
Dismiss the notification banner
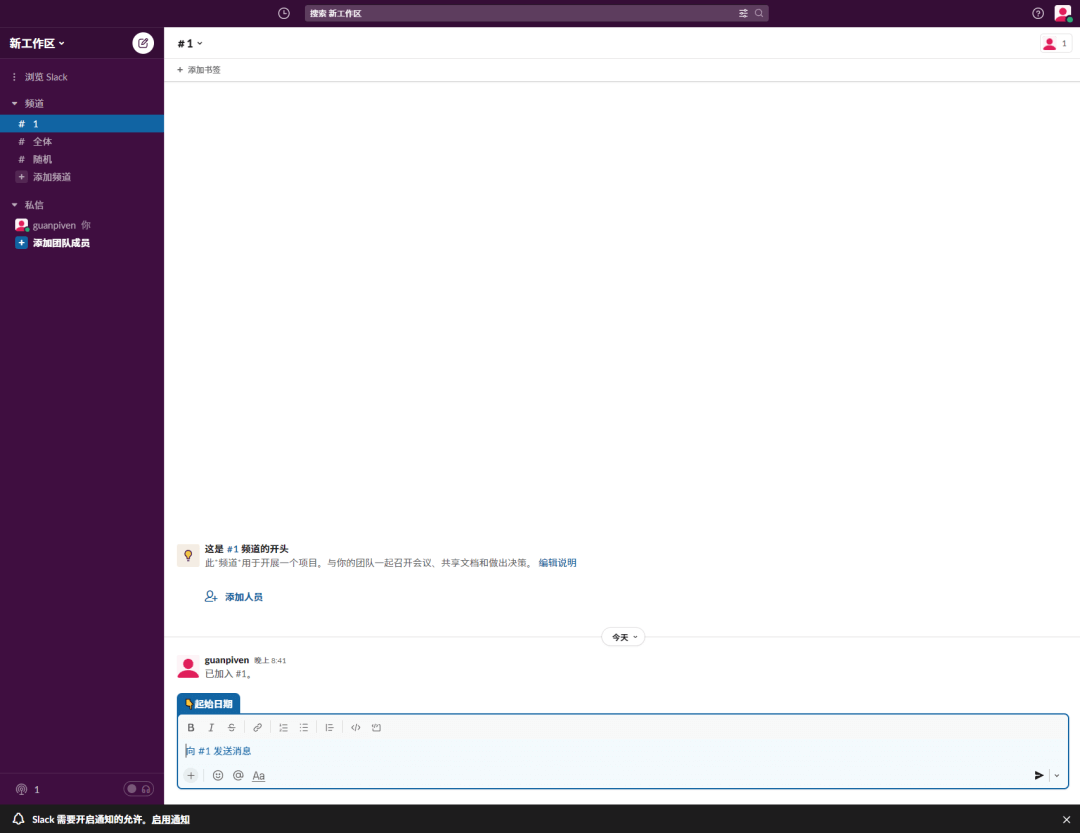(1066, 819)
